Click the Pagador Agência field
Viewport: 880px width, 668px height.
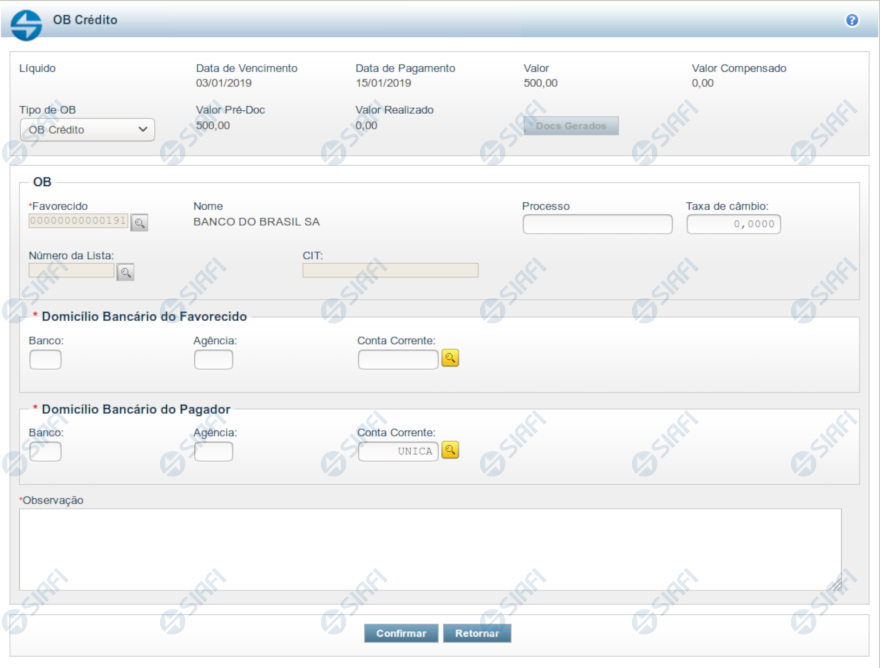213,451
